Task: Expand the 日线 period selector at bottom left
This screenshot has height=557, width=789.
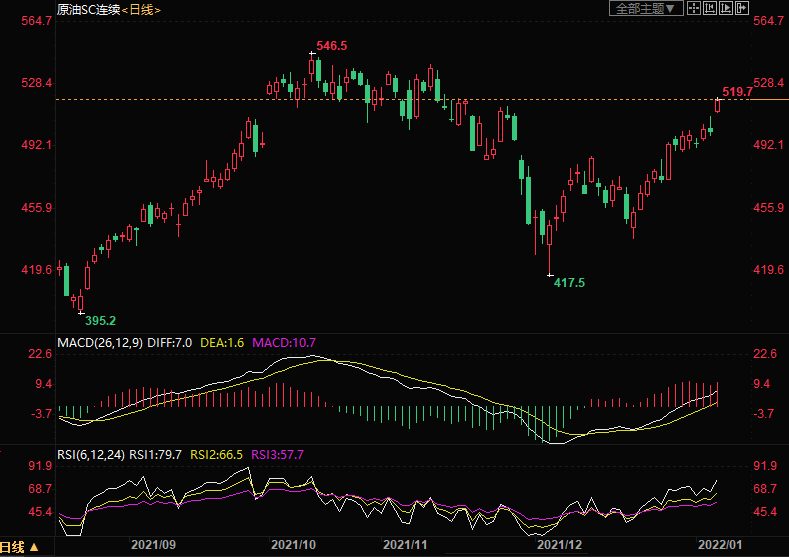Action: pos(20,547)
